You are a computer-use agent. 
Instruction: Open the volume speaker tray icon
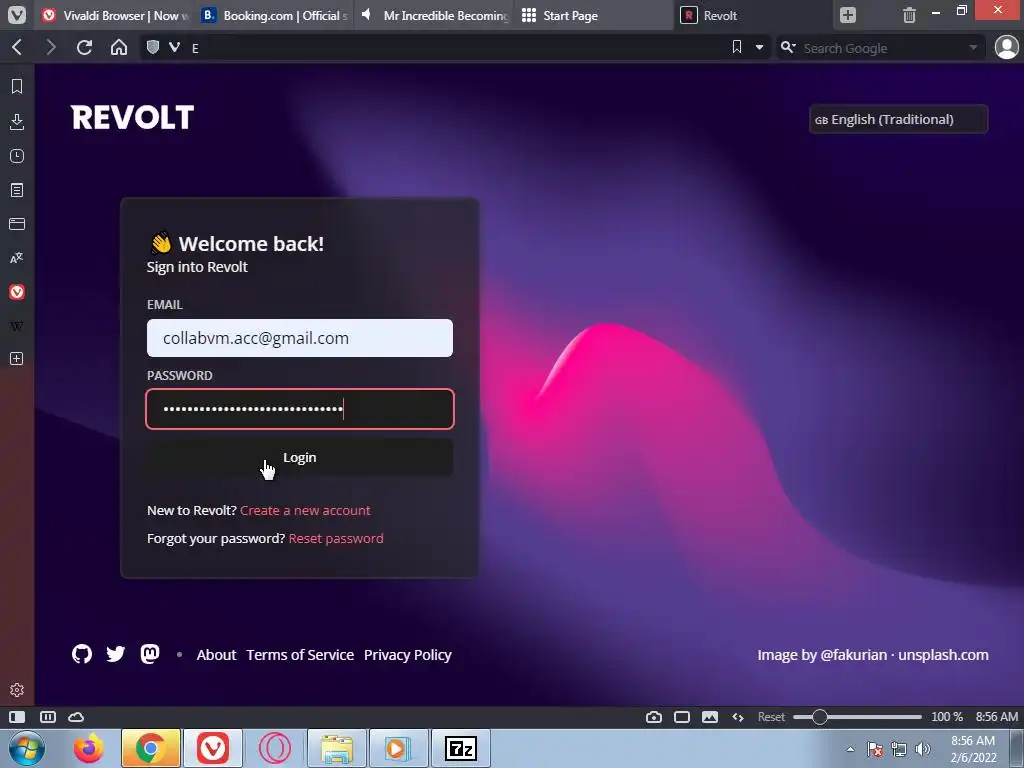pyautogui.click(x=923, y=749)
